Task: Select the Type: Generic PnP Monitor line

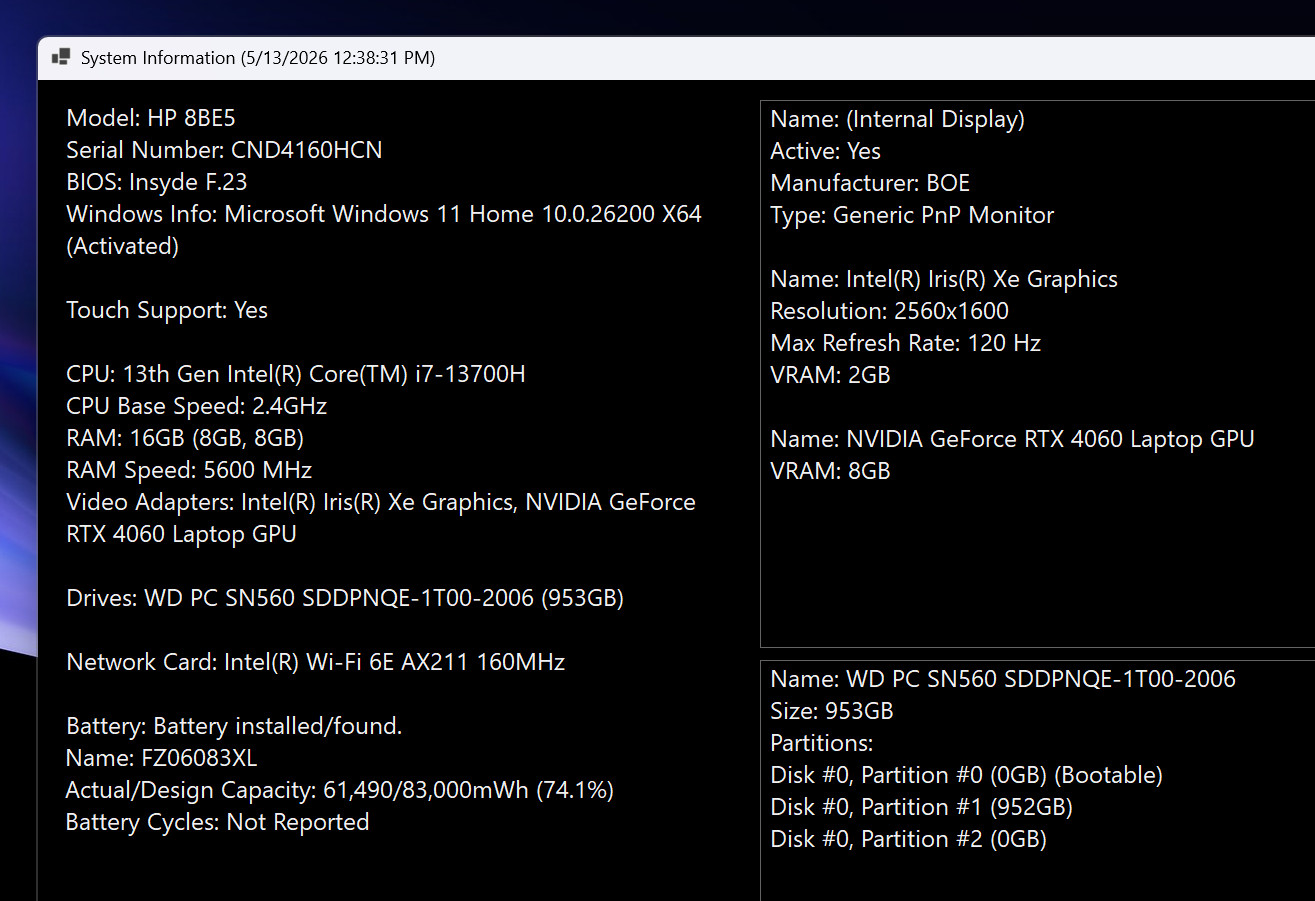Action: coord(912,215)
